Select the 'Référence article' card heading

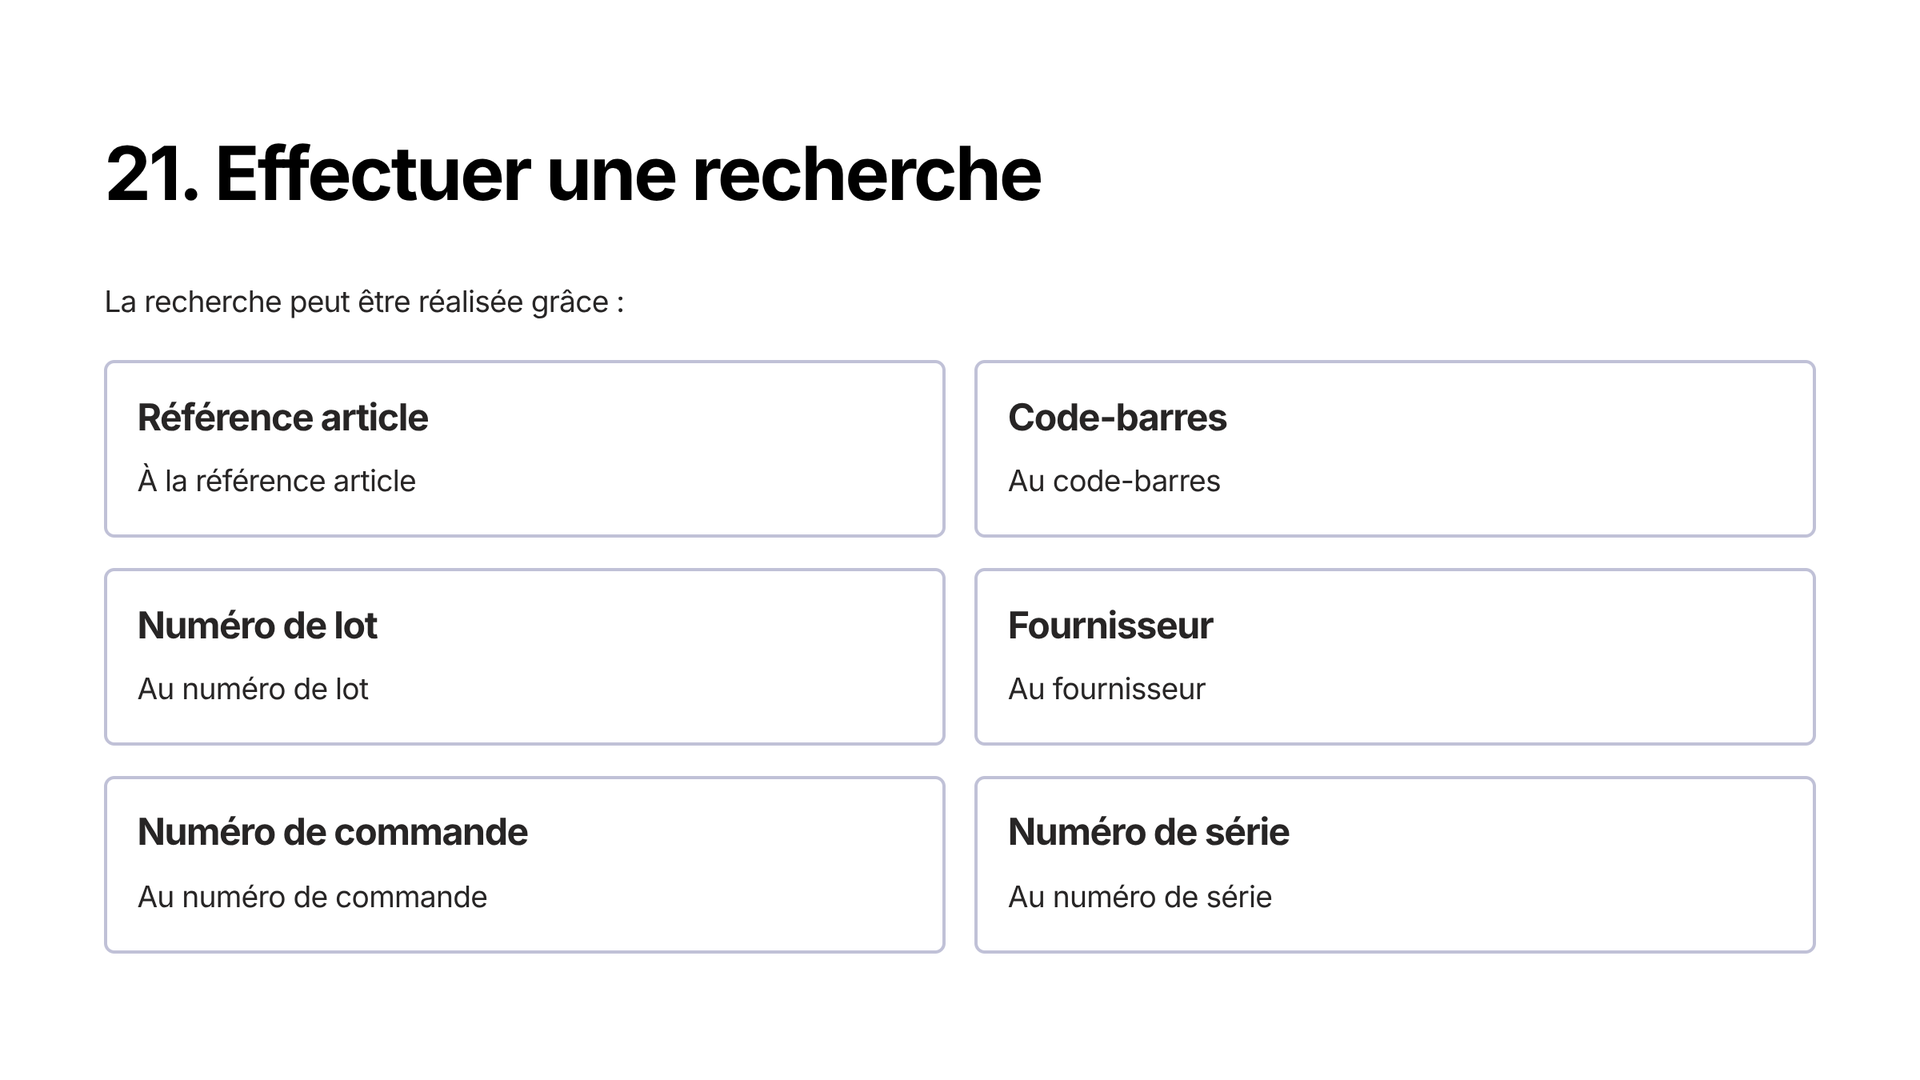(283, 417)
